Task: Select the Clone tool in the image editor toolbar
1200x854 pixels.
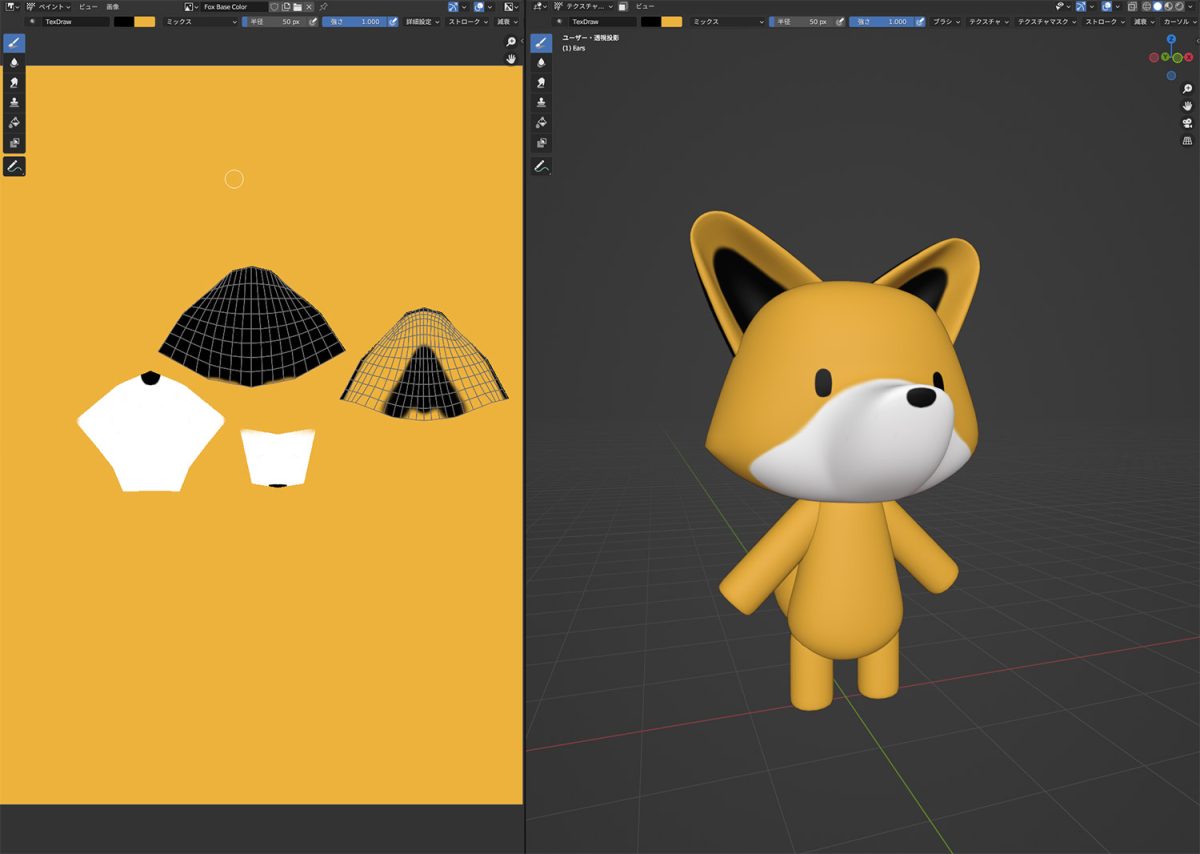Action: pyautogui.click(x=13, y=101)
